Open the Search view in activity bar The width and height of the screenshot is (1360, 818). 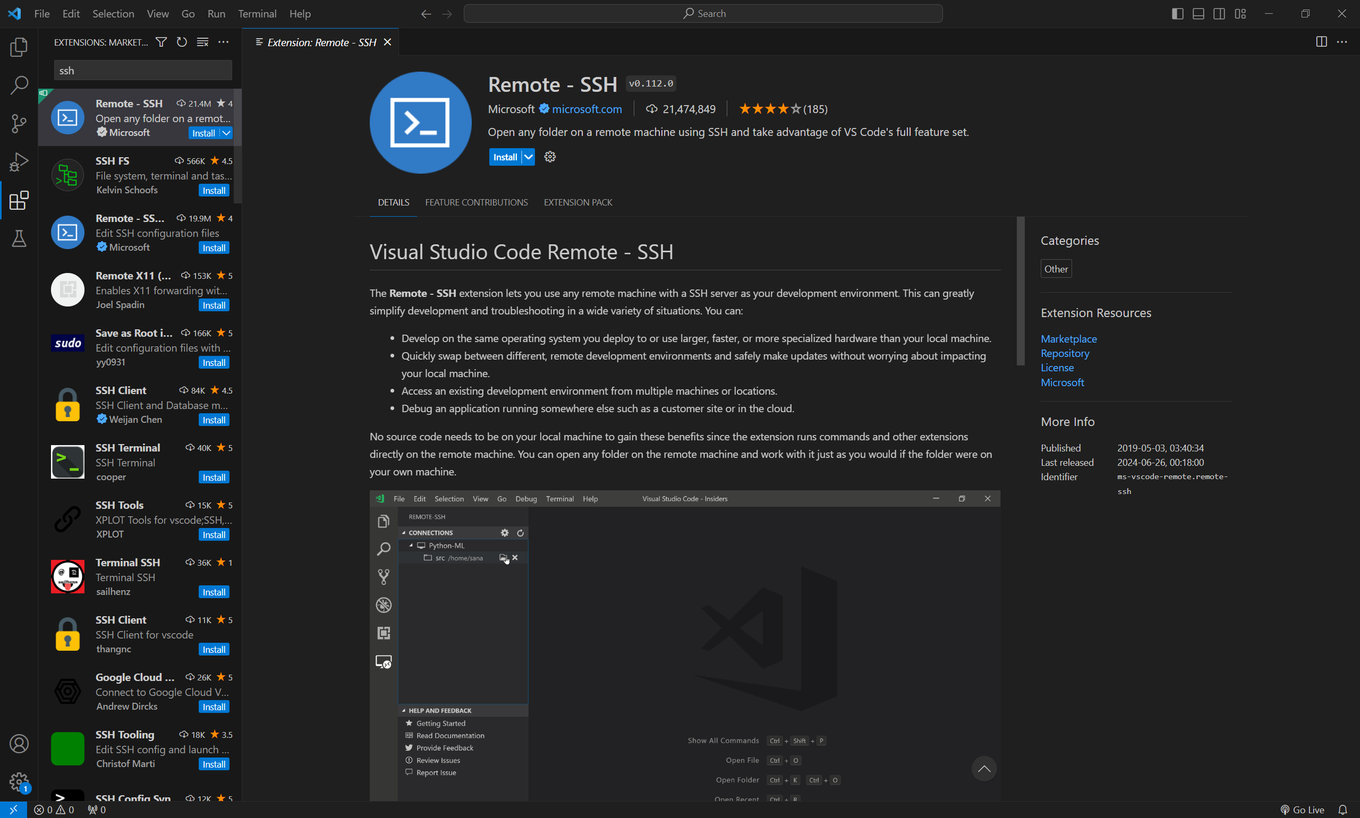(x=19, y=86)
